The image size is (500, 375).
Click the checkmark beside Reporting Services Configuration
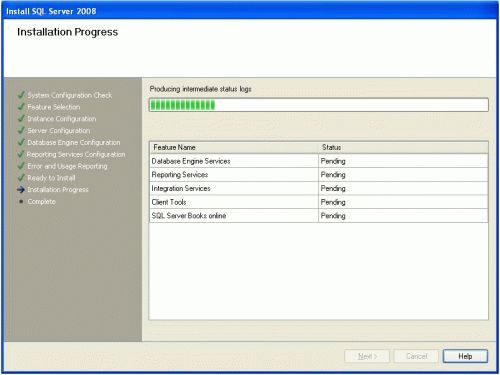21,154
